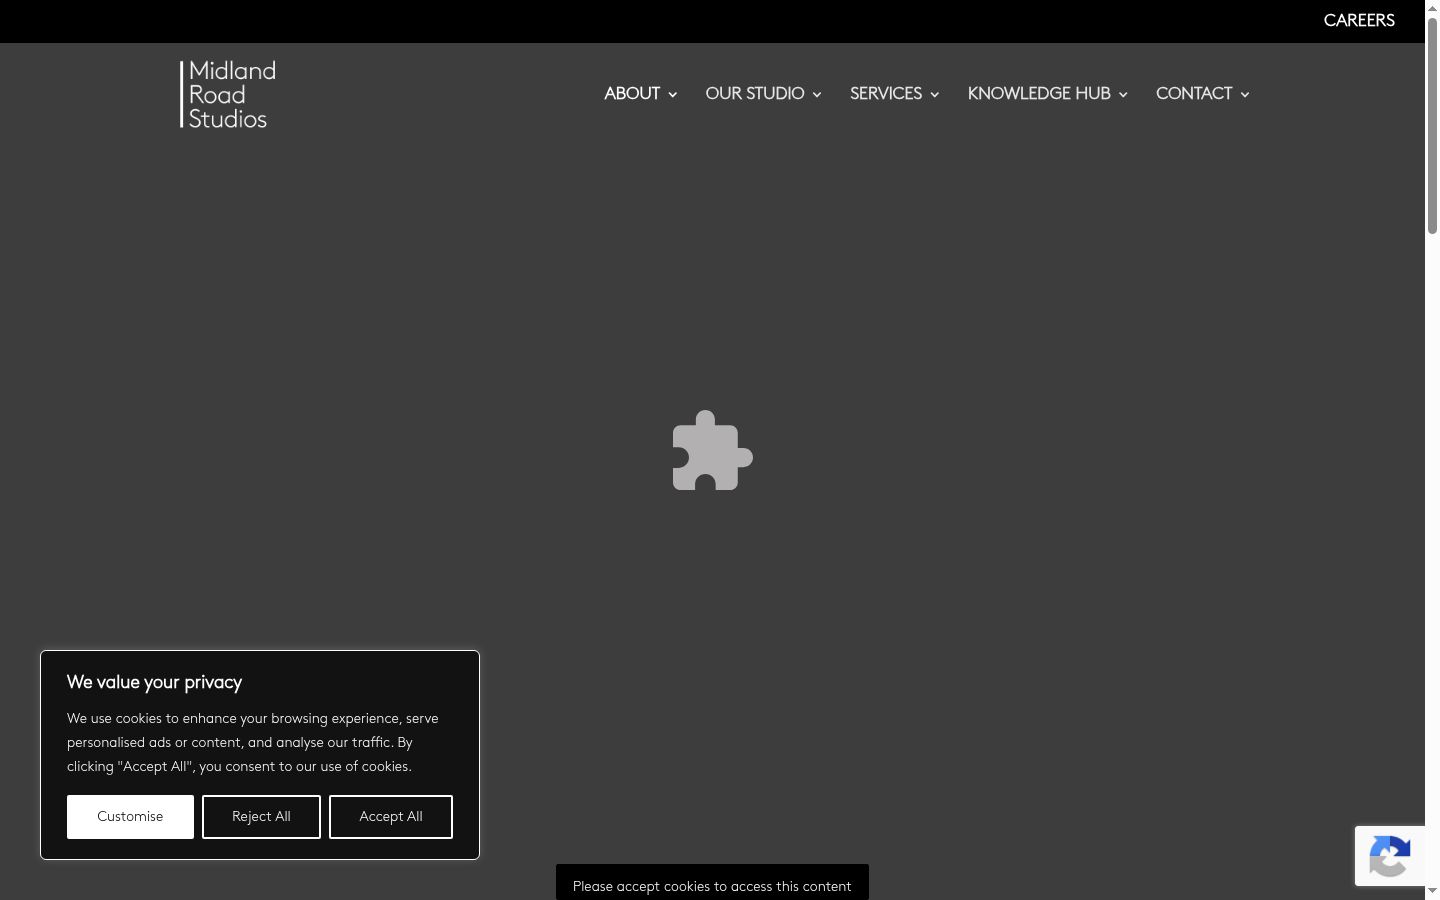
Task: Expand the ABOUT menu chevron
Action: (x=673, y=95)
